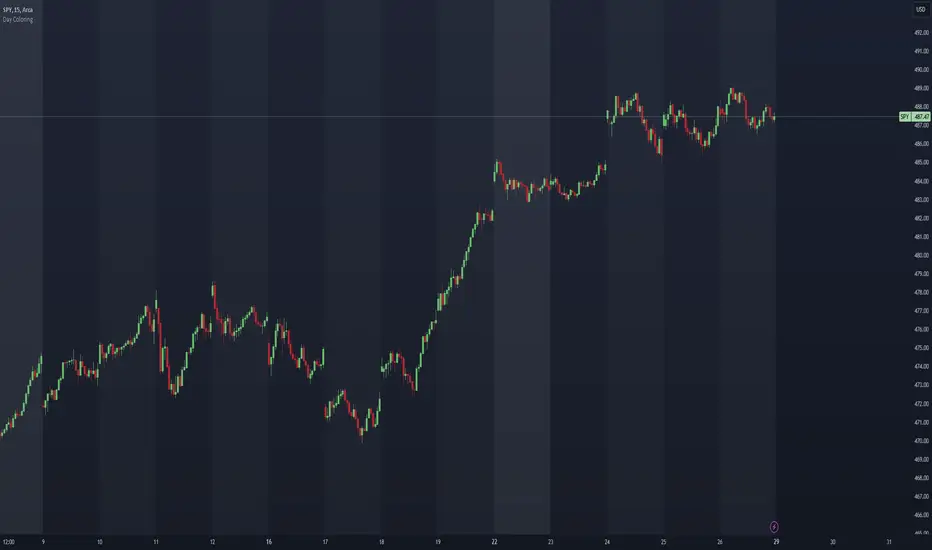Viewport: 932px width, 550px height.
Task: Click the Day Coloring indicator label
Action: tap(17, 20)
